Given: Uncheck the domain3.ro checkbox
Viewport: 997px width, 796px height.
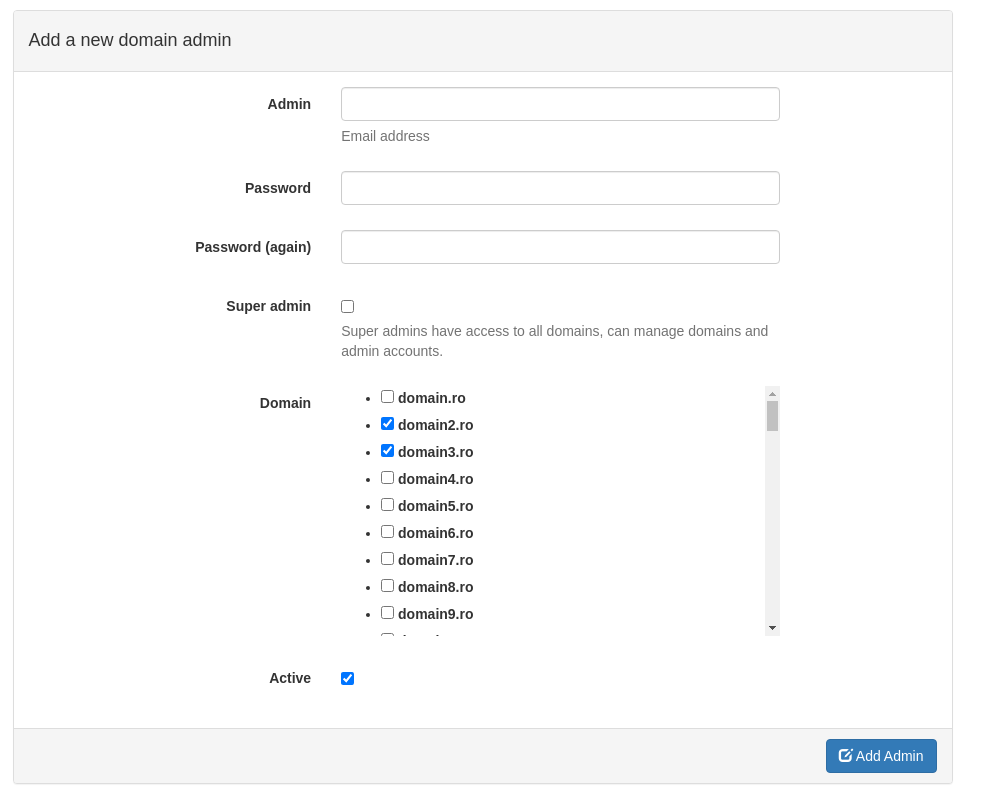Looking at the screenshot, I should 387,450.
